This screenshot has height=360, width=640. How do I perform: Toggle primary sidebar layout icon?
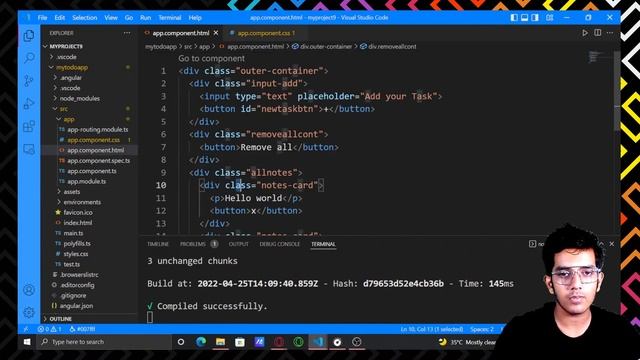[514, 18]
